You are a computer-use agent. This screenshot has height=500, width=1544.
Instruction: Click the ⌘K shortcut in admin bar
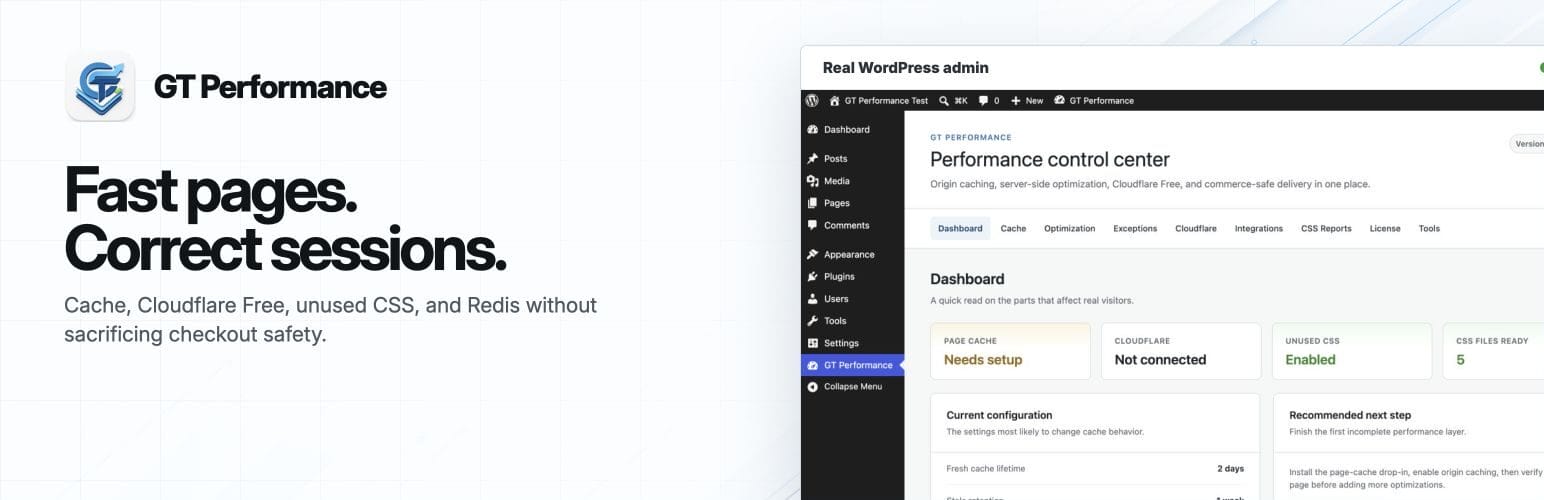tap(961, 100)
